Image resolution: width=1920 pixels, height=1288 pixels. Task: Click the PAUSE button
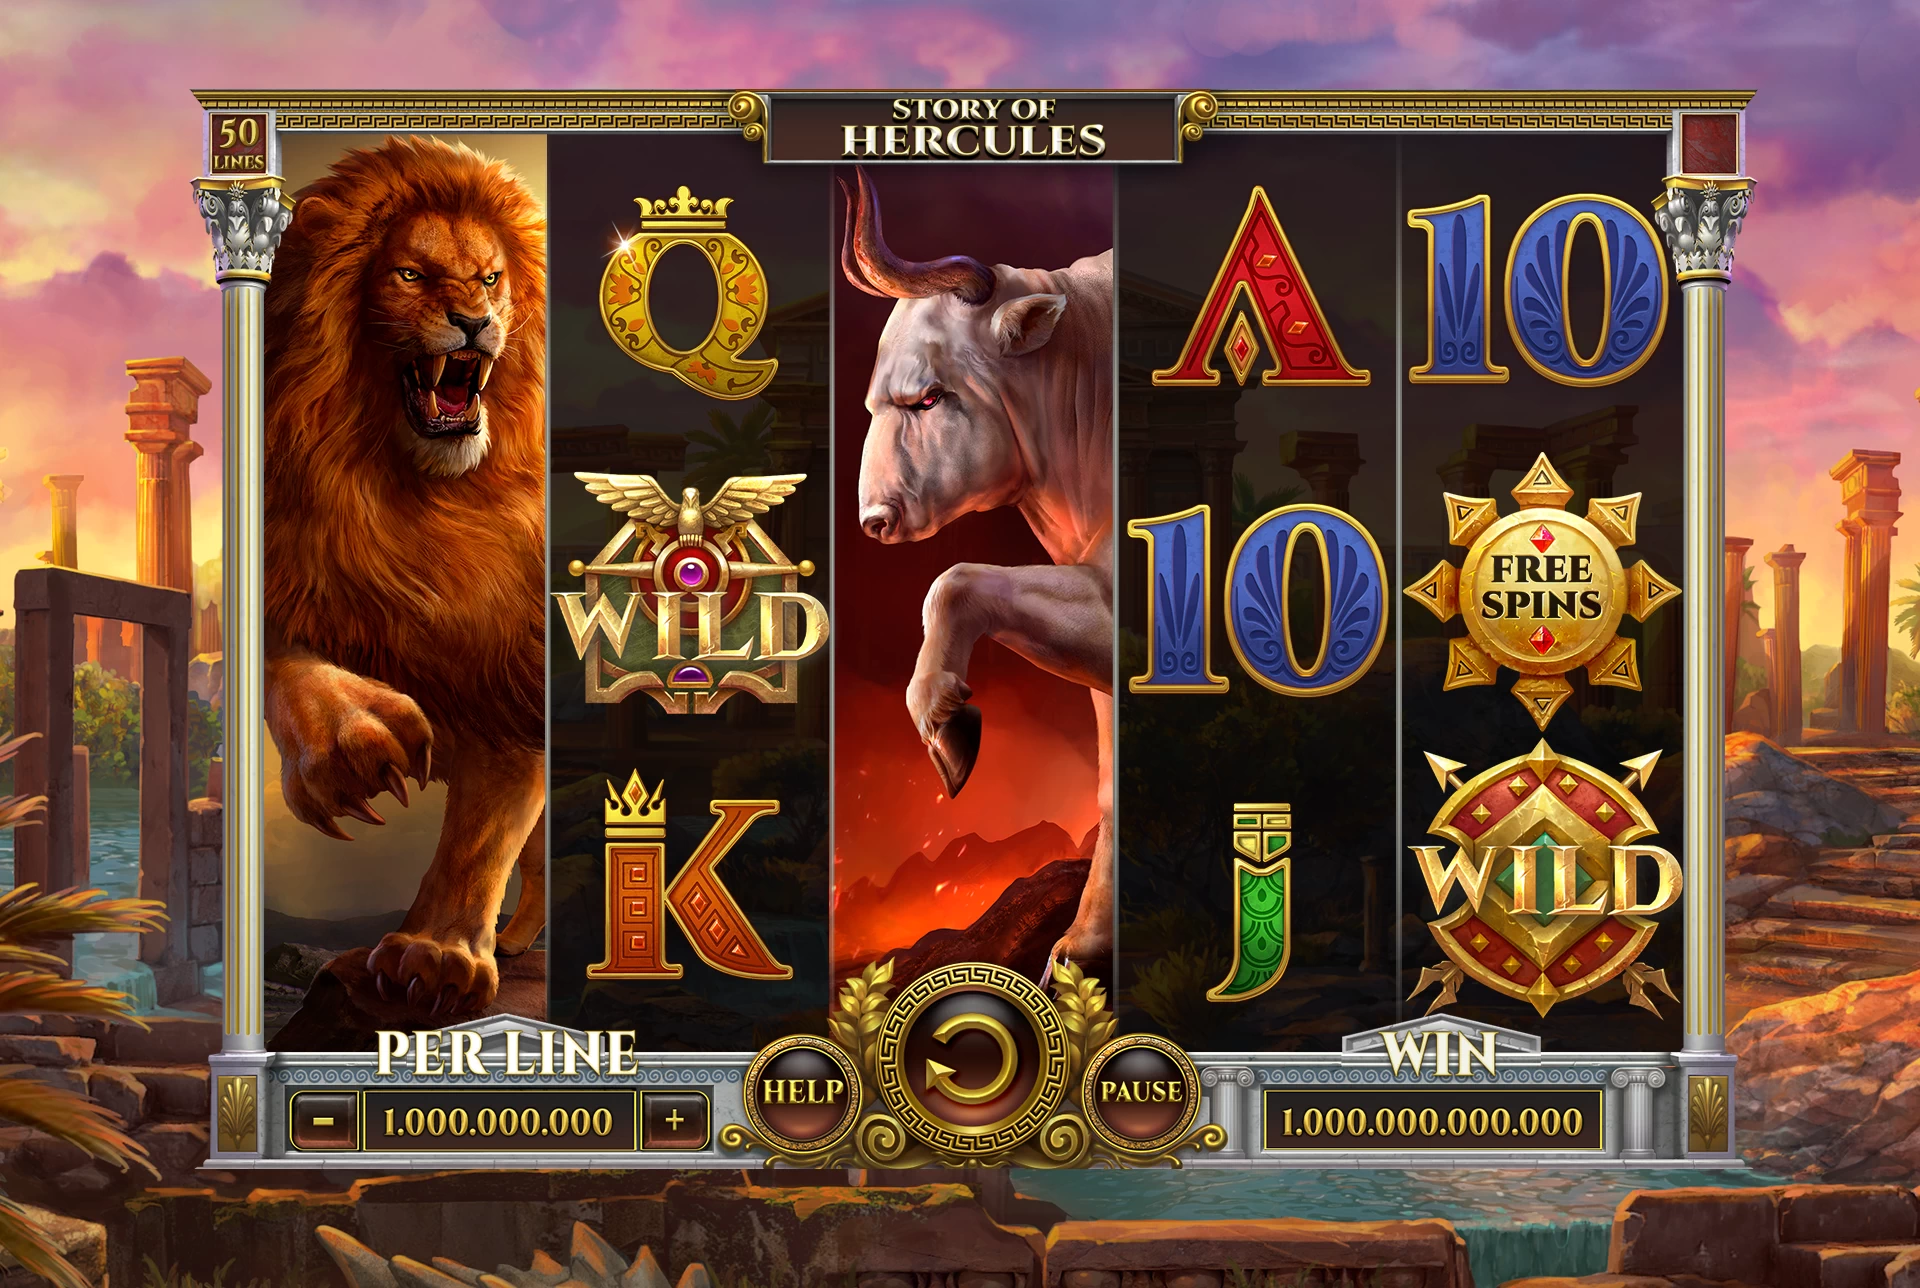click(1141, 1090)
